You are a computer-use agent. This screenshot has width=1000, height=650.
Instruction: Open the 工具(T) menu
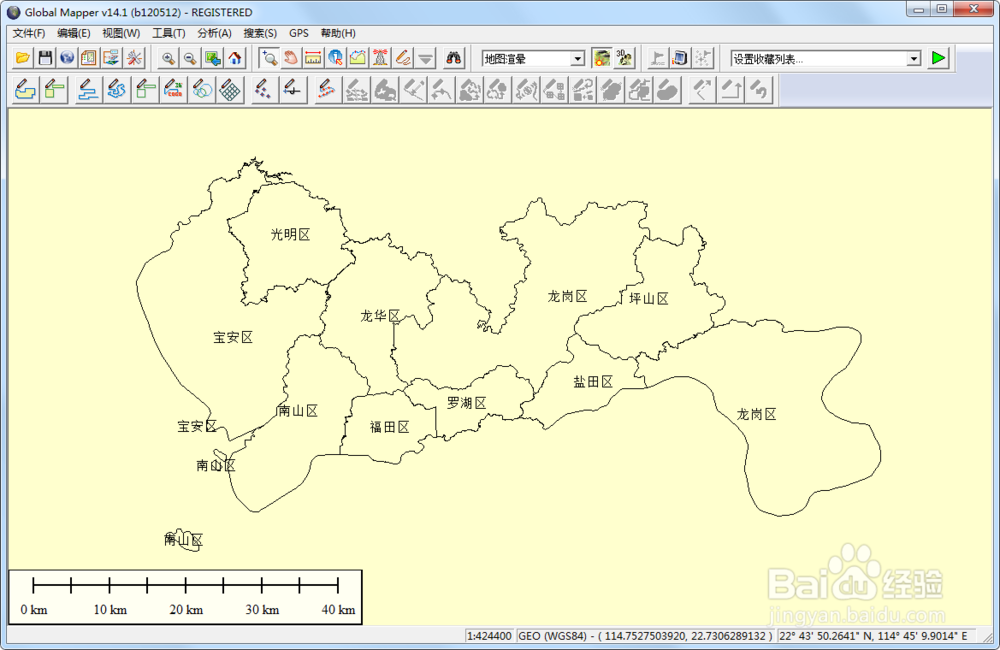click(168, 33)
